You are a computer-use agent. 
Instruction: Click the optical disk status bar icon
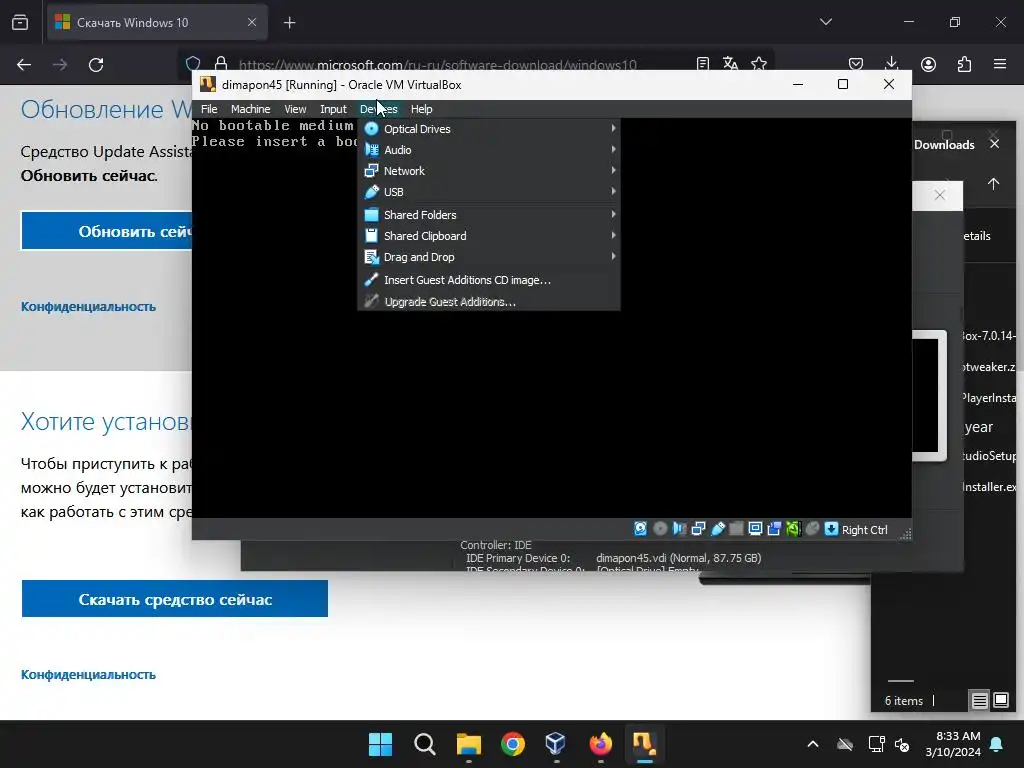(660, 529)
